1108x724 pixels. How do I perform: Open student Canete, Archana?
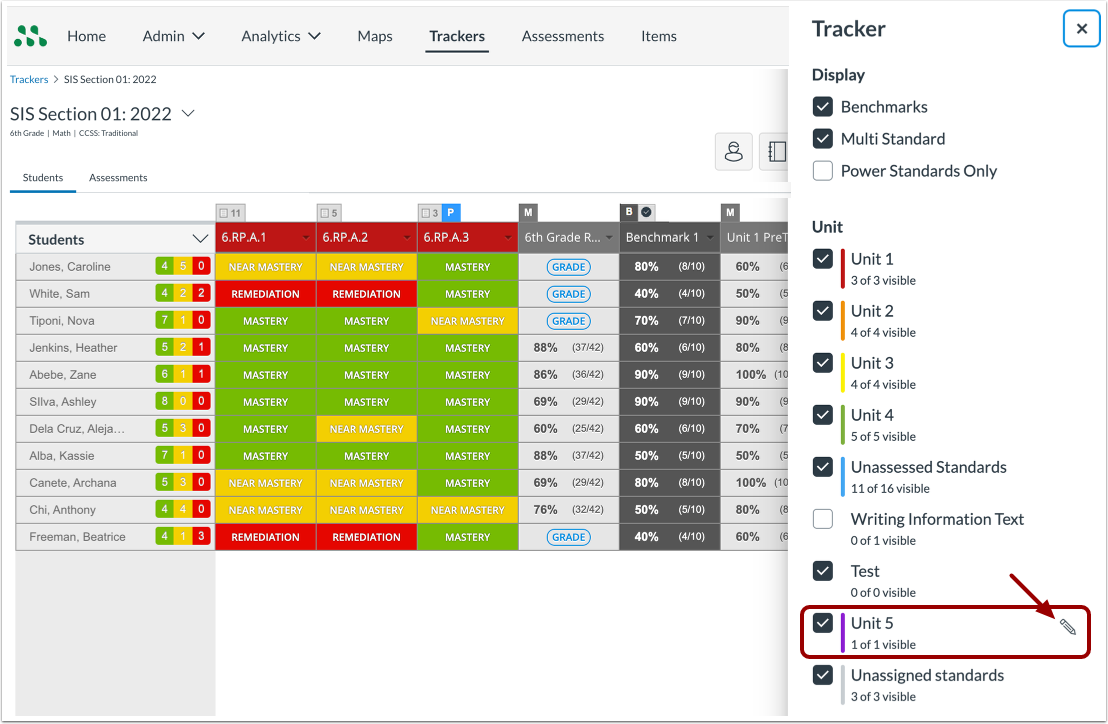coord(73,482)
